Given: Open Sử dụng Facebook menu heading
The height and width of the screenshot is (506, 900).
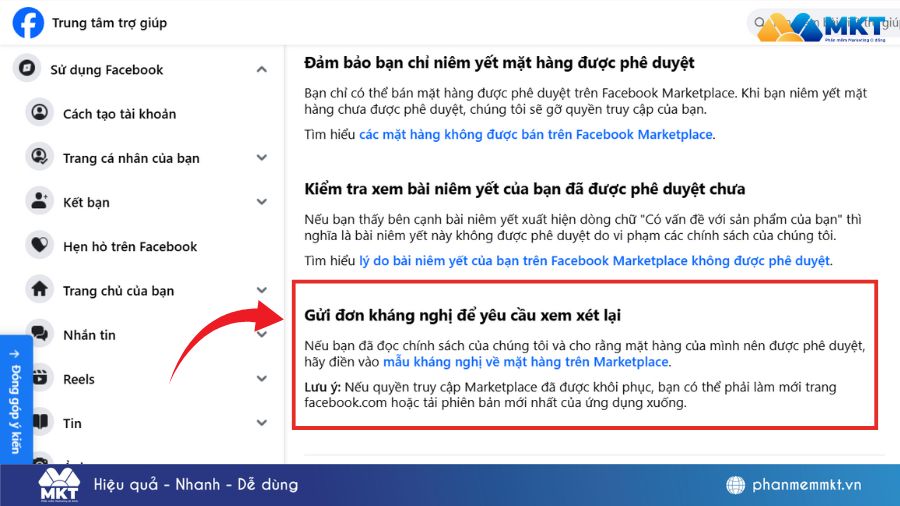Looking at the screenshot, I should pos(106,70).
